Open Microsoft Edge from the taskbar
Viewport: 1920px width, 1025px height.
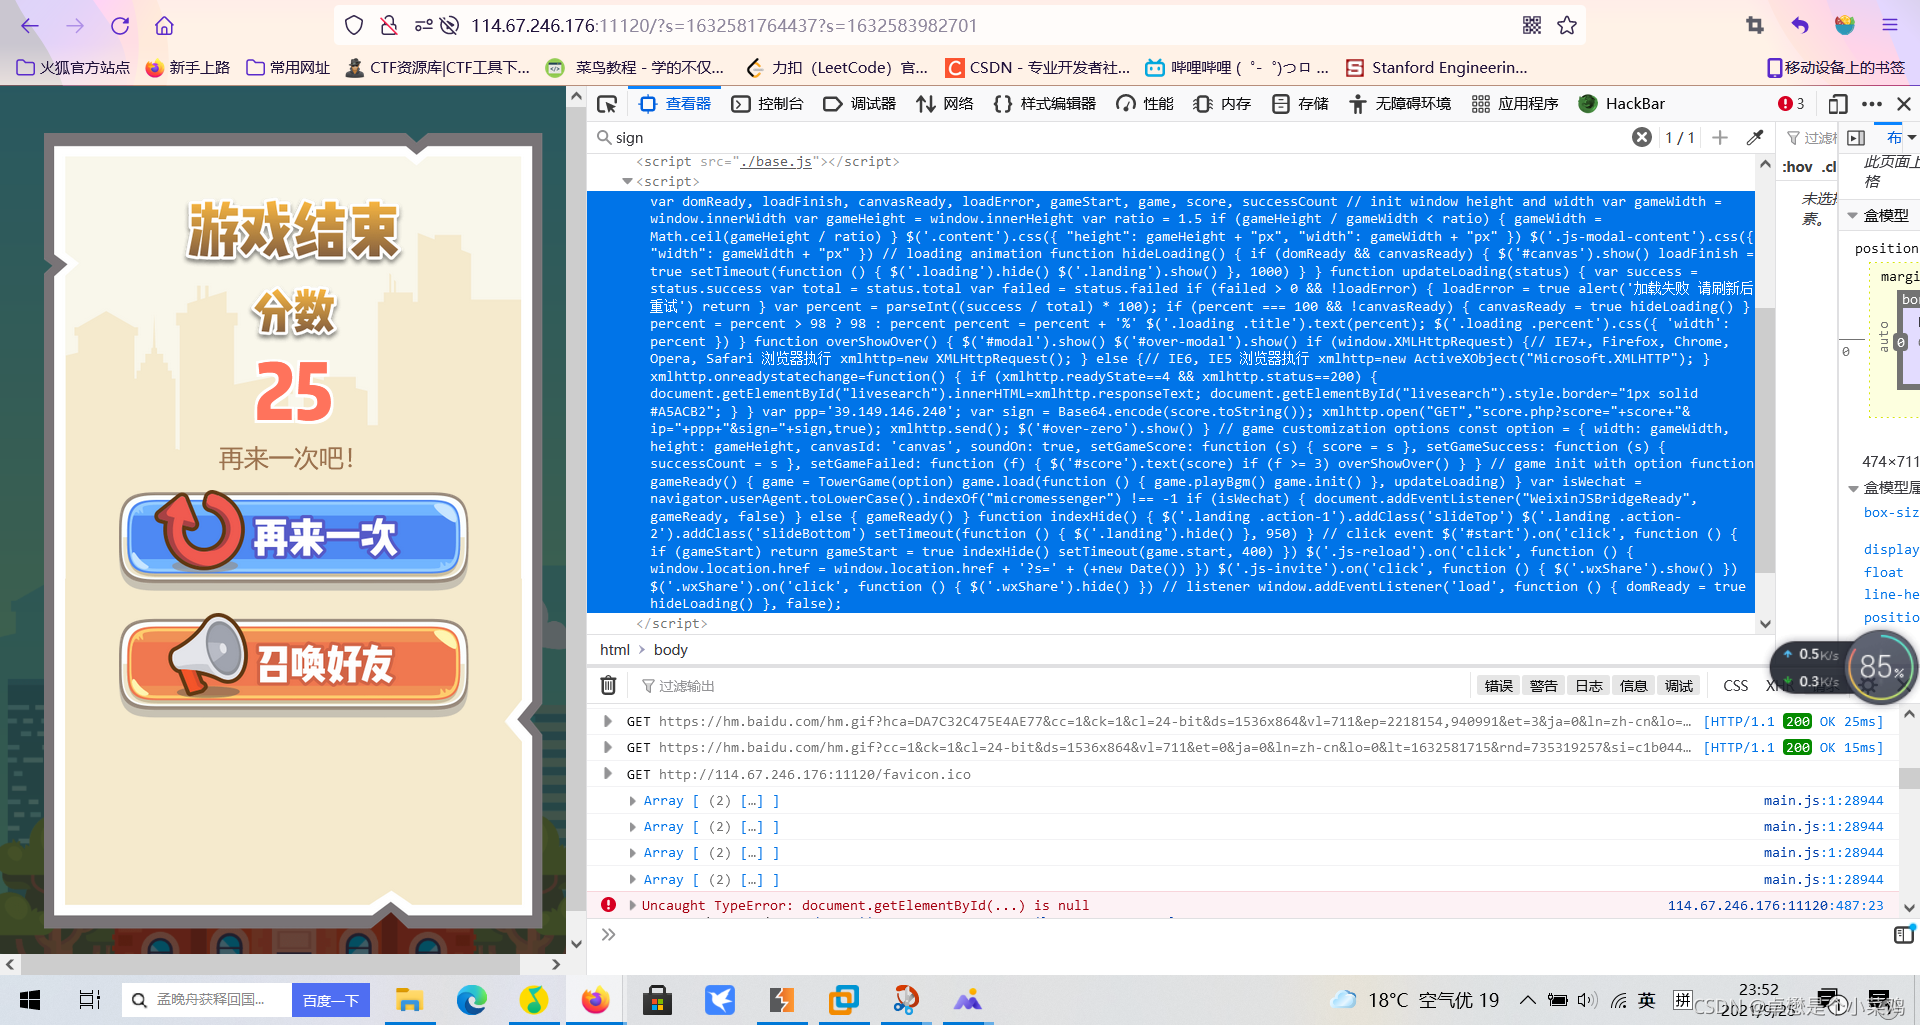click(471, 1000)
